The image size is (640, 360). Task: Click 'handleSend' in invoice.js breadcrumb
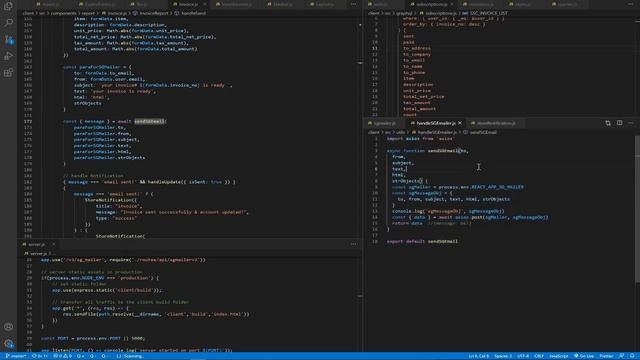pyautogui.click(x=193, y=13)
